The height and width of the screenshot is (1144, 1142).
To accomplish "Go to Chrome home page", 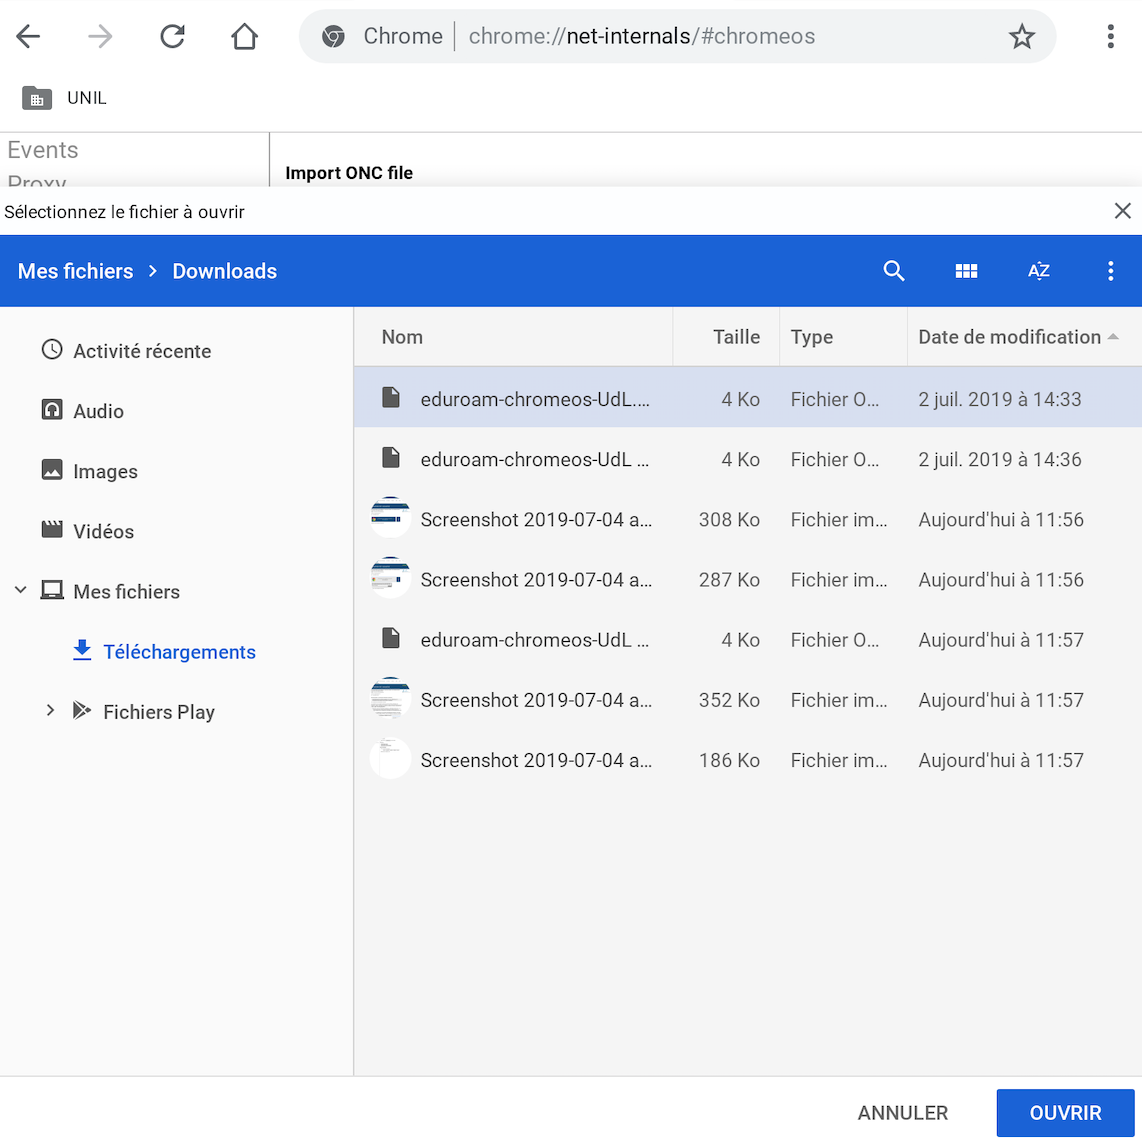I will coord(244,37).
